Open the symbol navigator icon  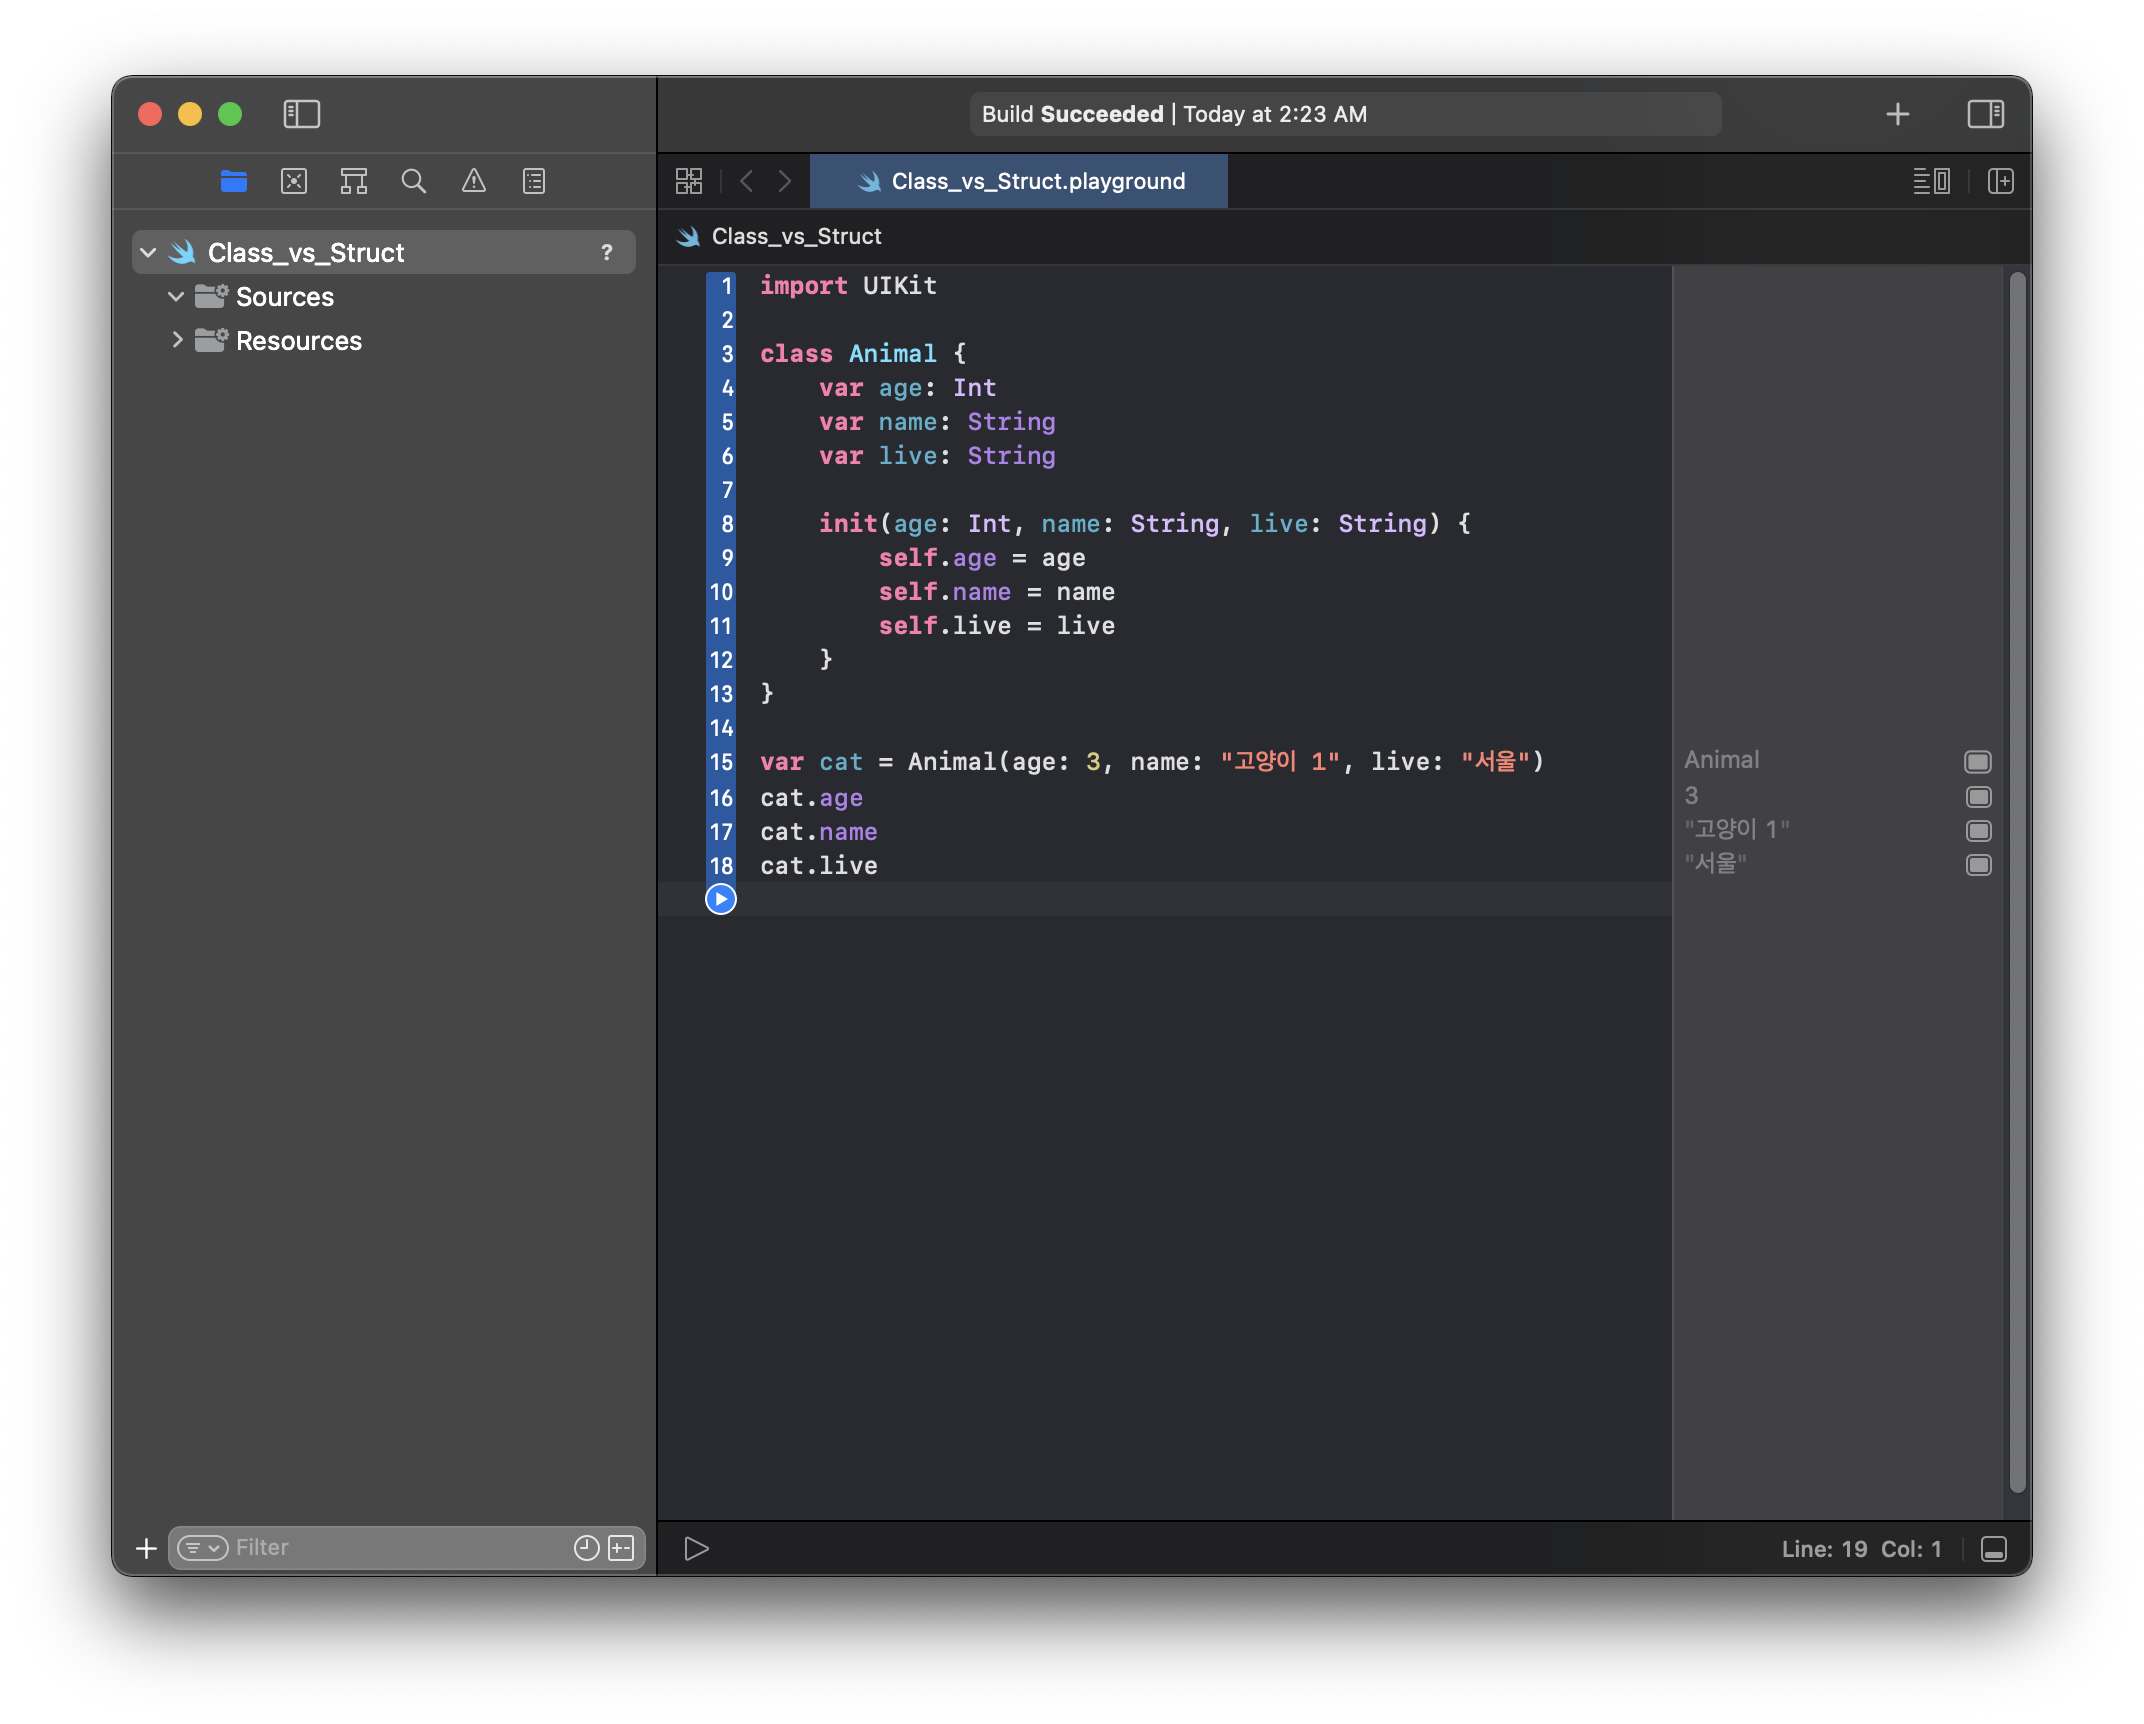354,181
